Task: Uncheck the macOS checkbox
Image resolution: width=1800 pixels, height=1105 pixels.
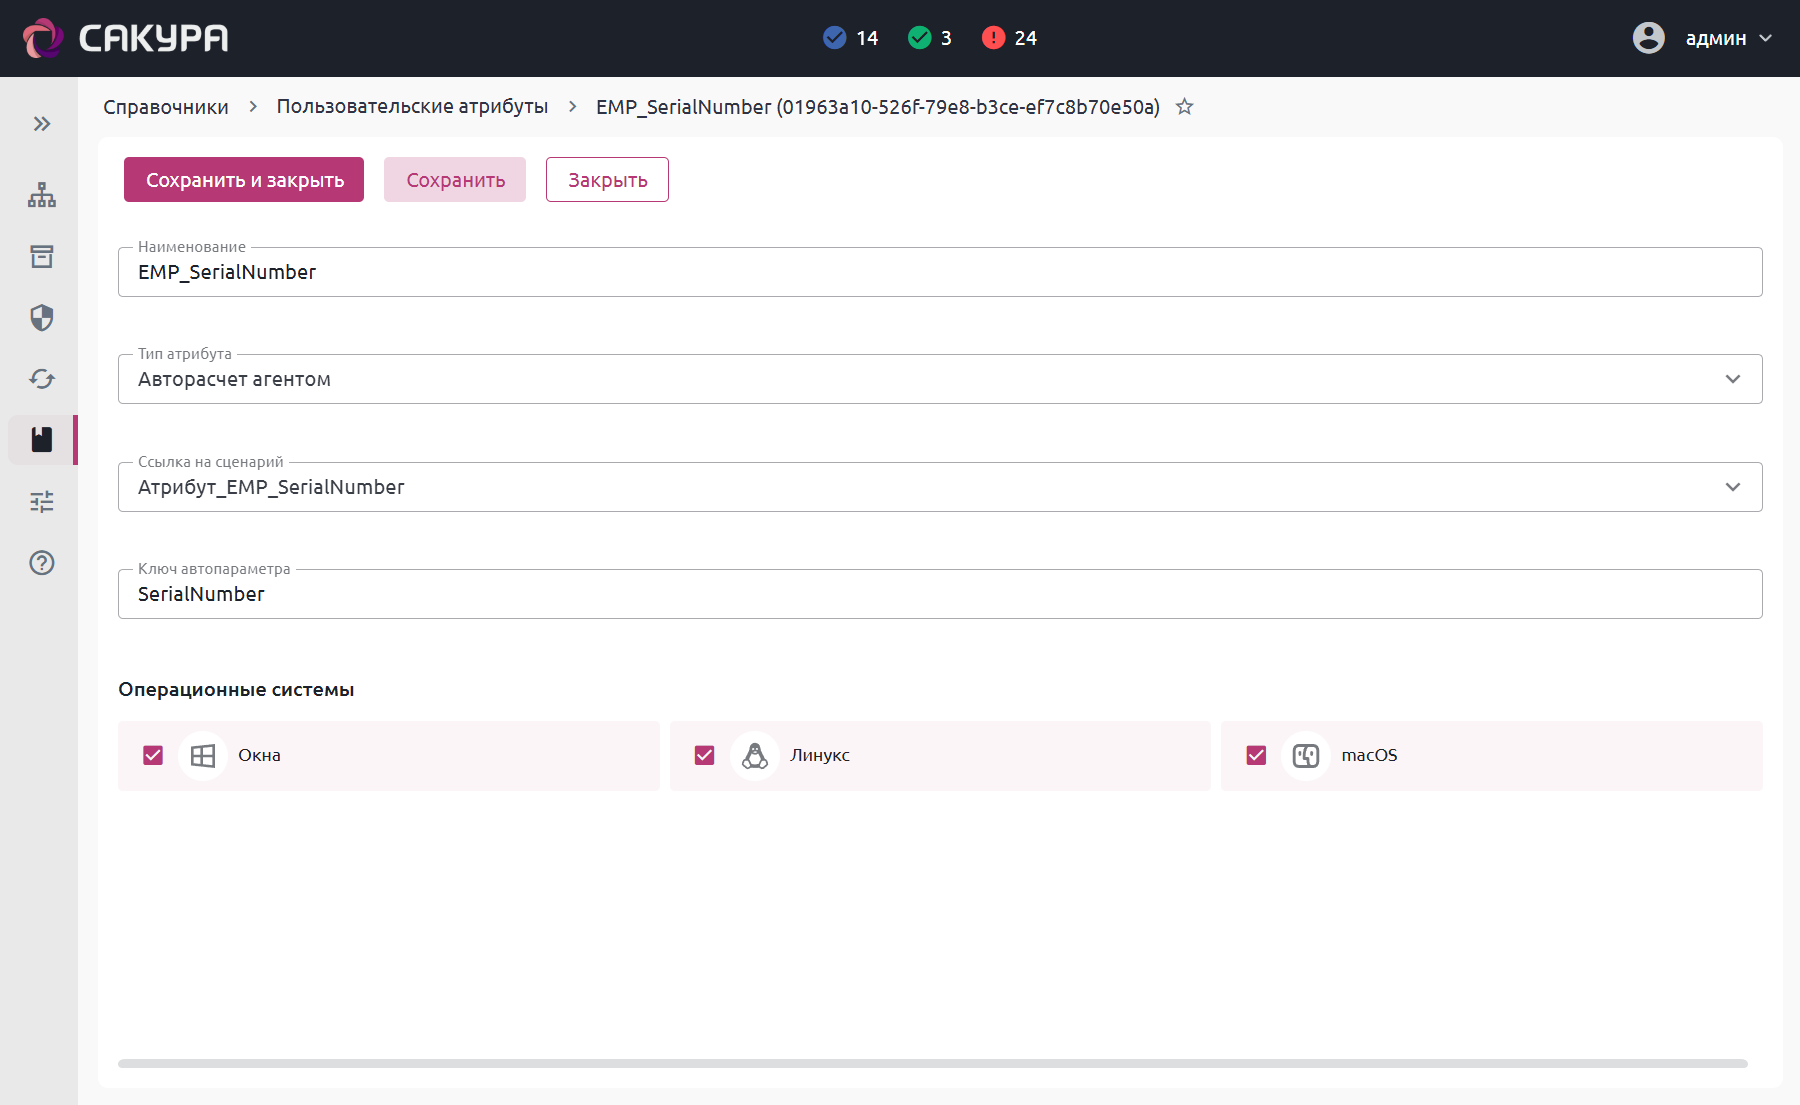Action: [1257, 756]
